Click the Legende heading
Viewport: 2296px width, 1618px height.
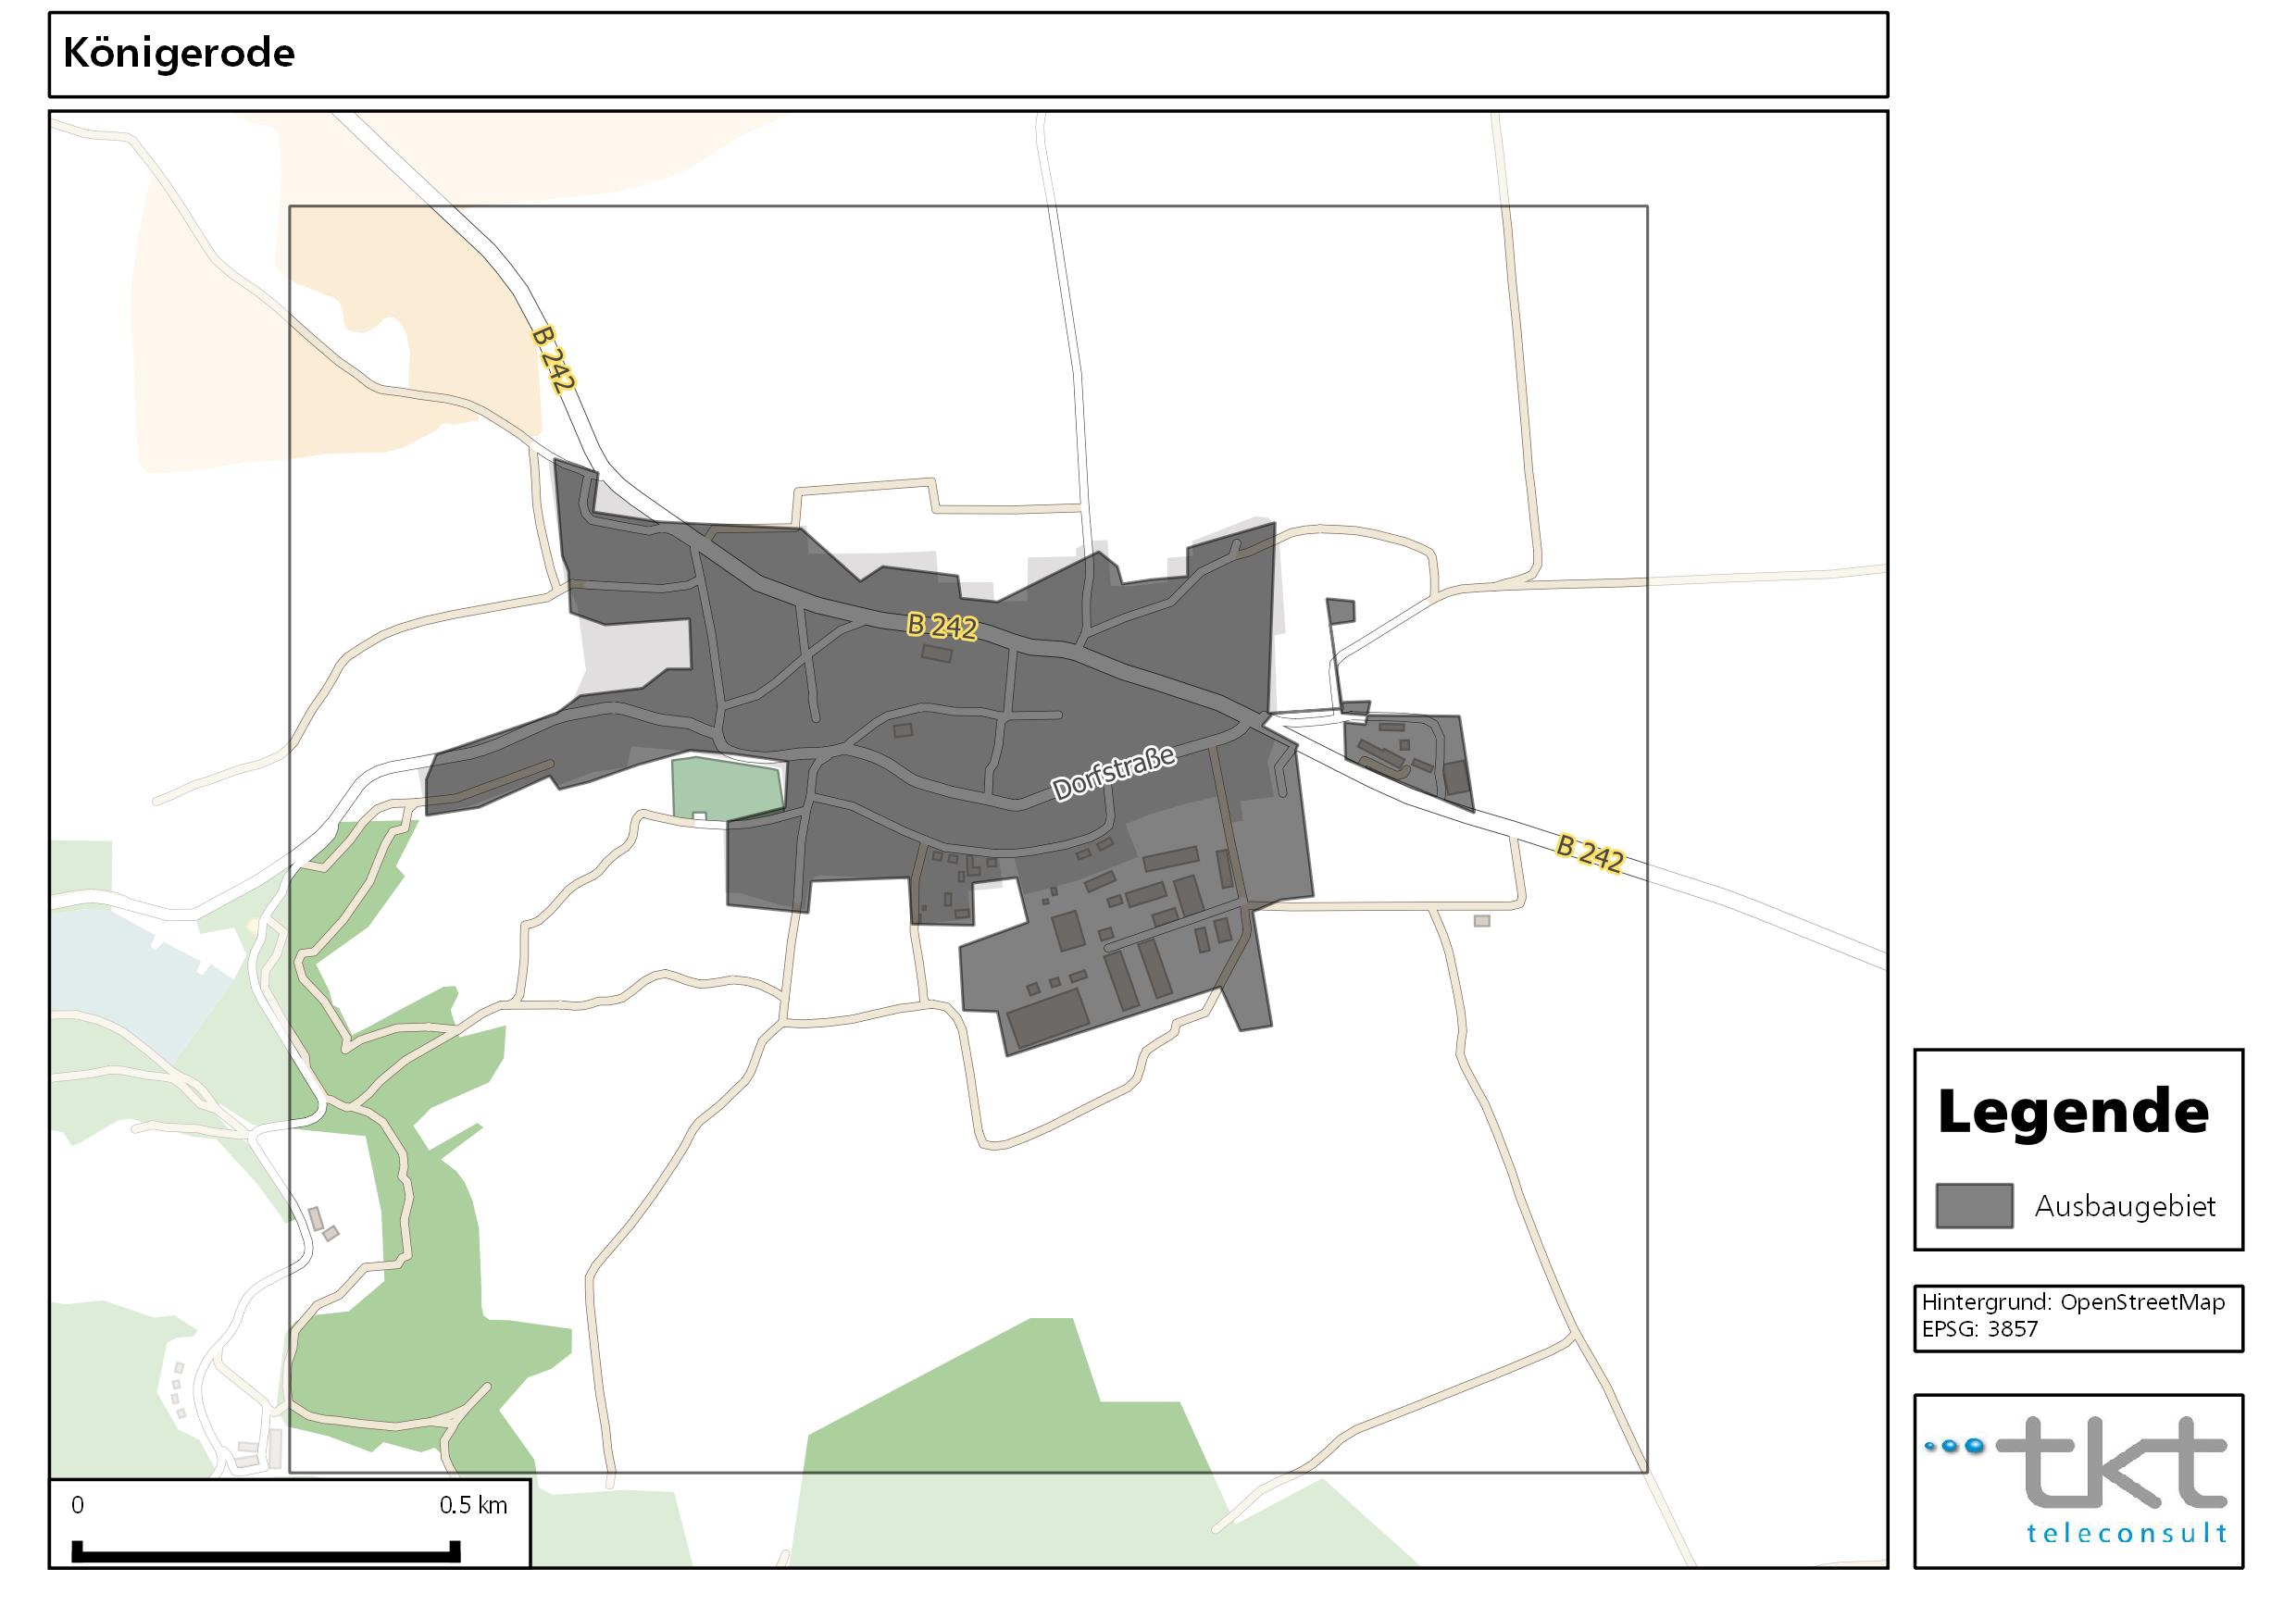click(x=2073, y=1111)
